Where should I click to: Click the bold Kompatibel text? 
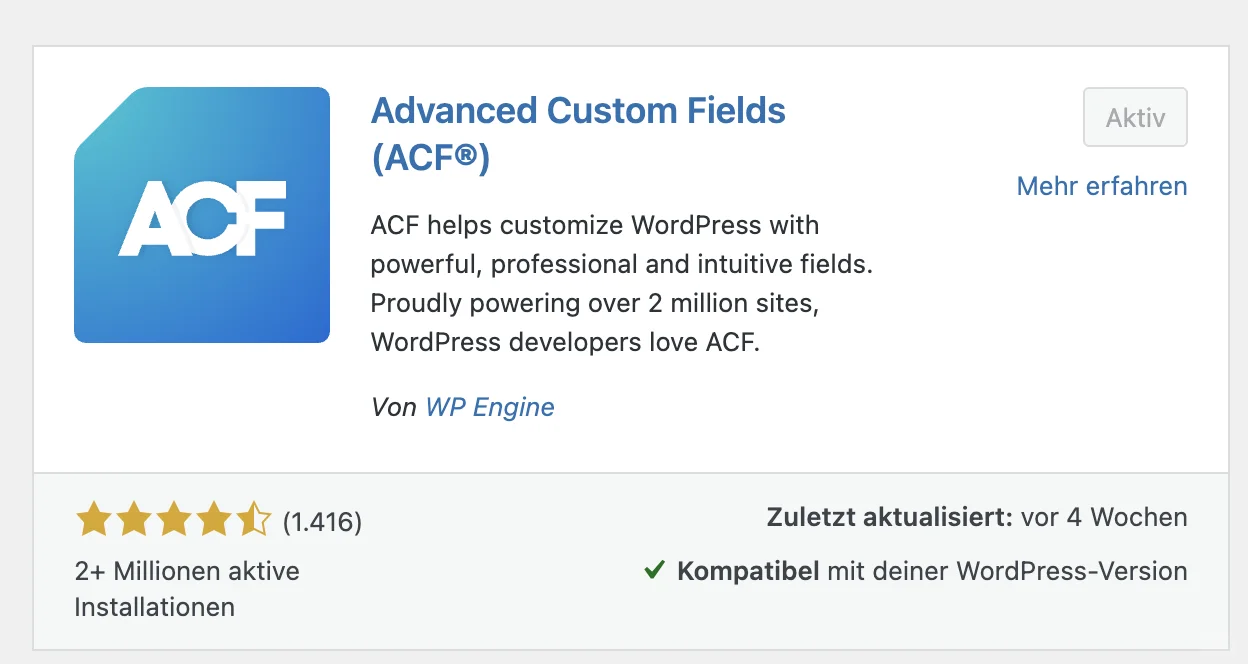(x=748, y=572)
